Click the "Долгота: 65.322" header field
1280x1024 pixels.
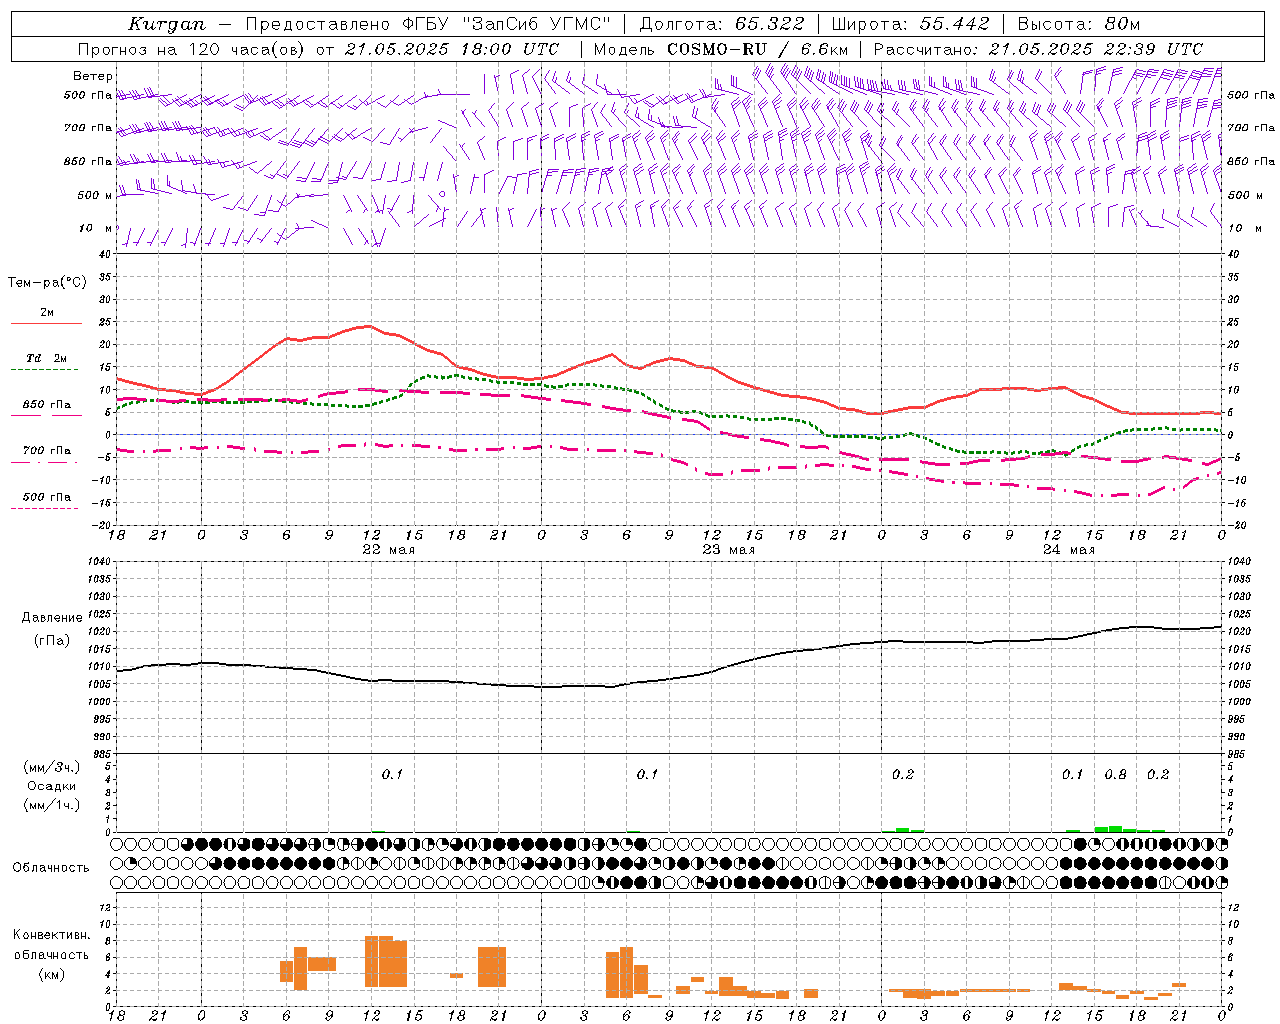[721, 24]
